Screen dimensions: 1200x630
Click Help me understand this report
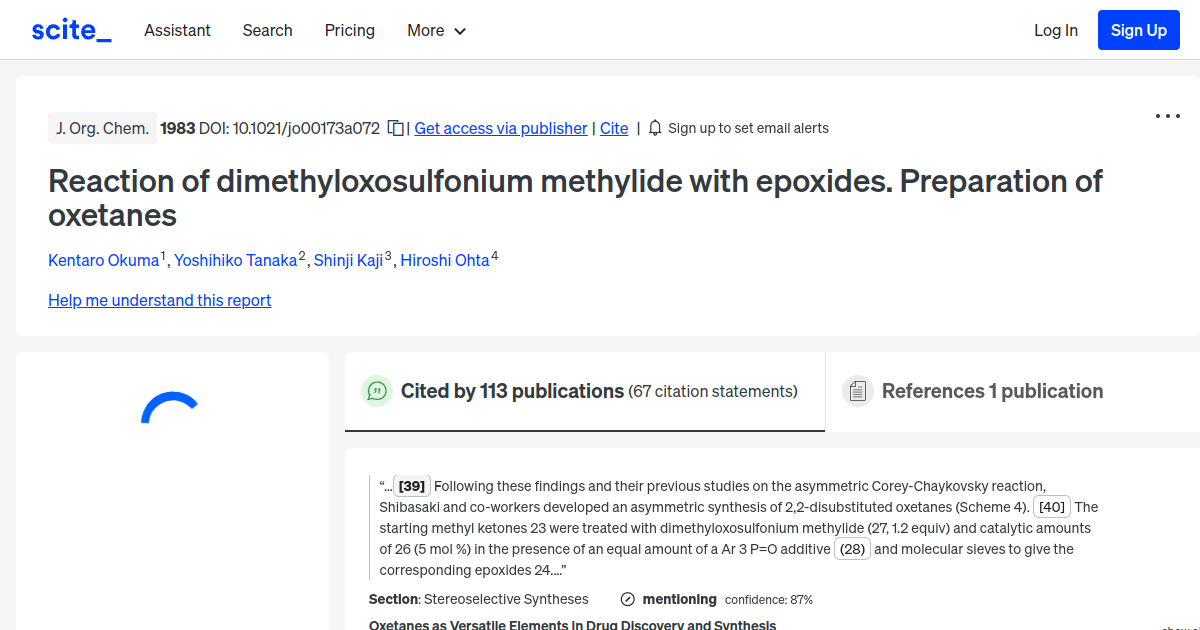(159, 300)
